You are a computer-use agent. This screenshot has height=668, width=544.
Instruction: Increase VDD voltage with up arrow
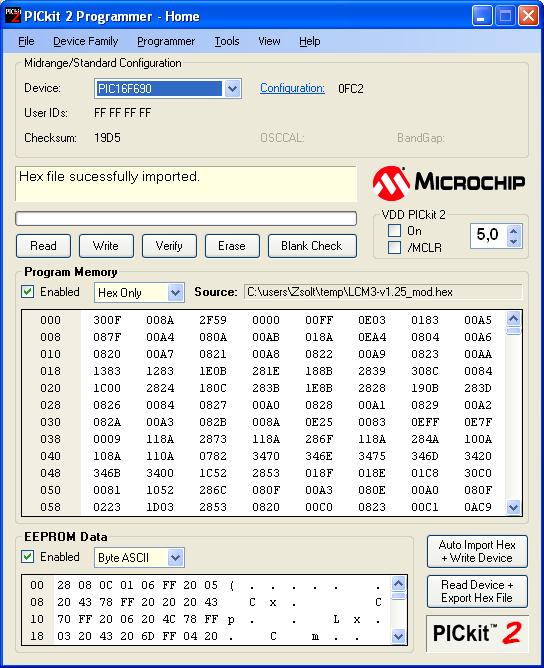tap(514, 231)
